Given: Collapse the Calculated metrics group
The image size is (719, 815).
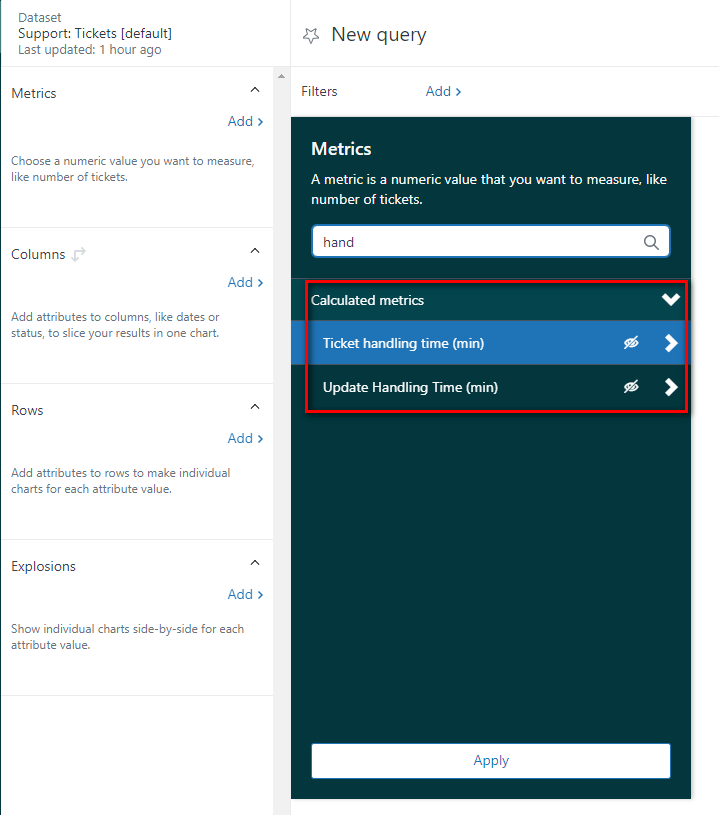Looking at the screenshot, I should click(x=670, y=300).
